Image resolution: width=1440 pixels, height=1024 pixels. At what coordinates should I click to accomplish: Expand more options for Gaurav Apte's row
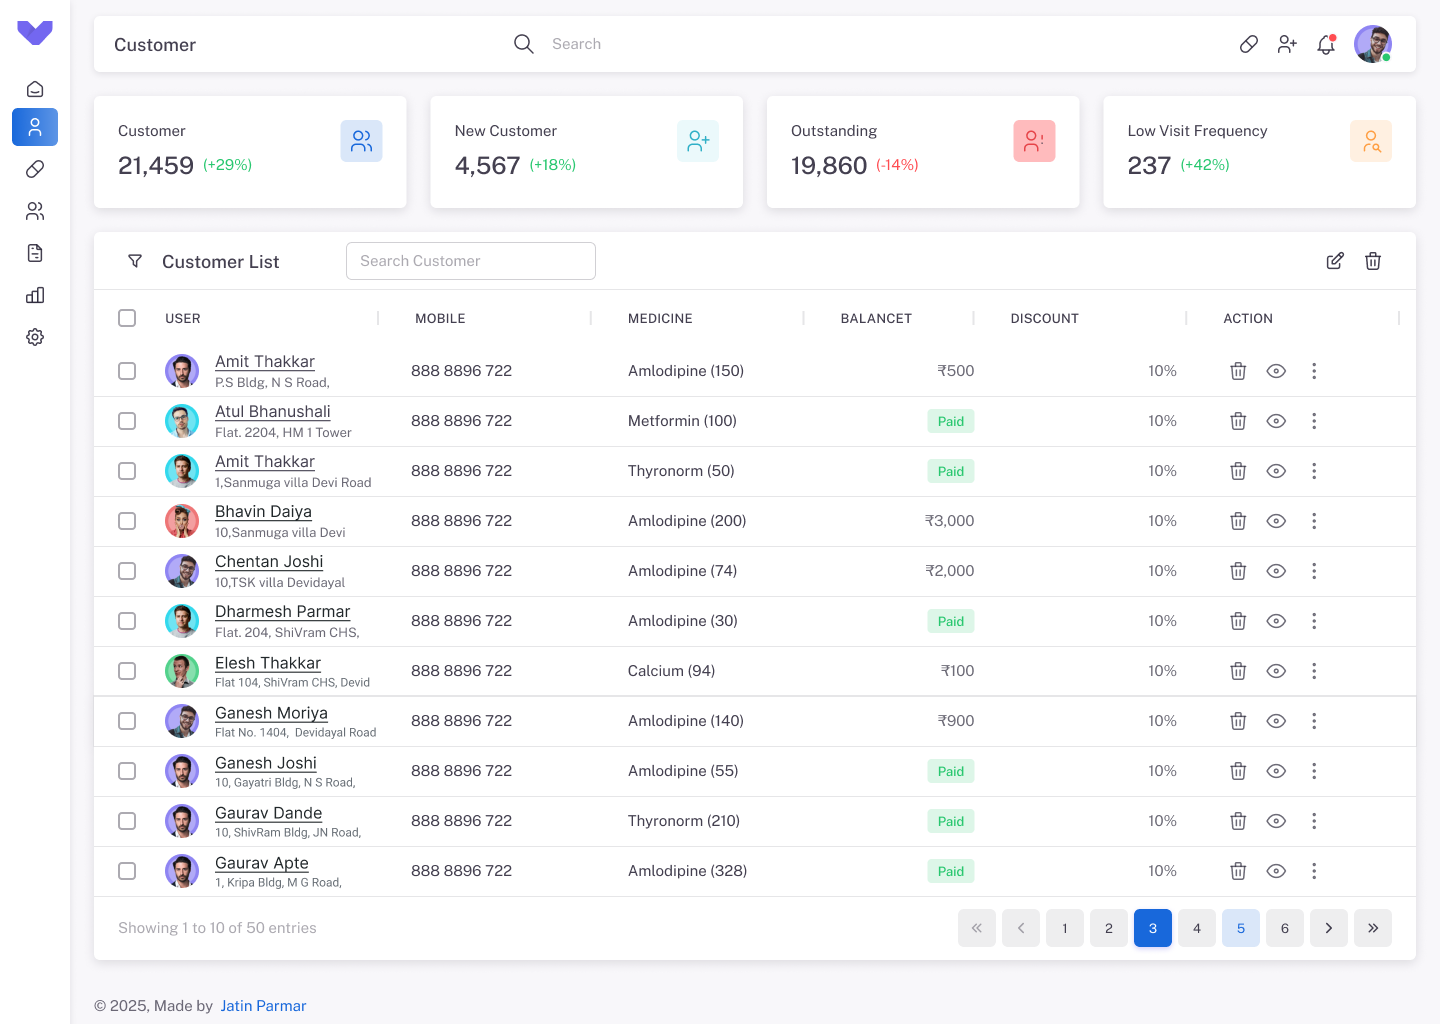click(x=1314, y=871)
